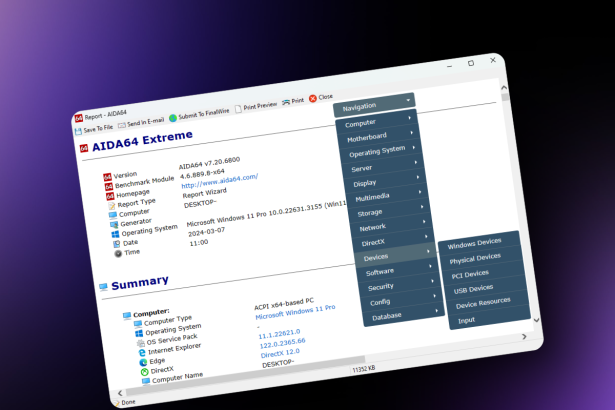This screenshot has width=615, height=410.
Task: Open the Config navigation menu entry
Action: point(401,300)
